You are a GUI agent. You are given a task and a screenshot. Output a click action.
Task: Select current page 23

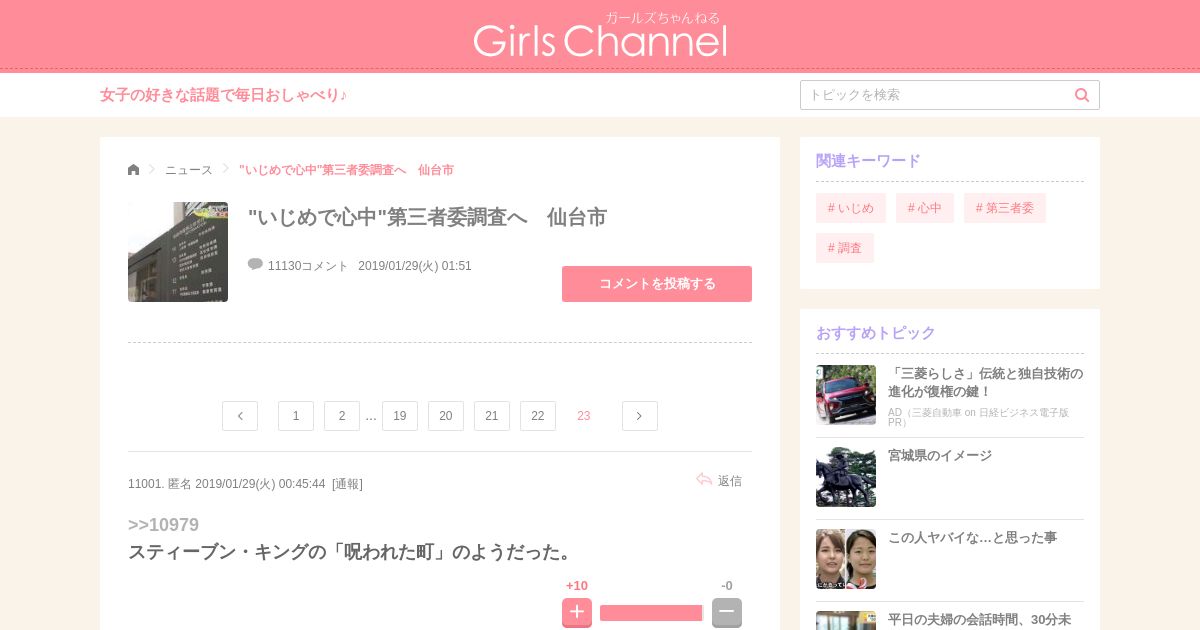coord(584,416)
